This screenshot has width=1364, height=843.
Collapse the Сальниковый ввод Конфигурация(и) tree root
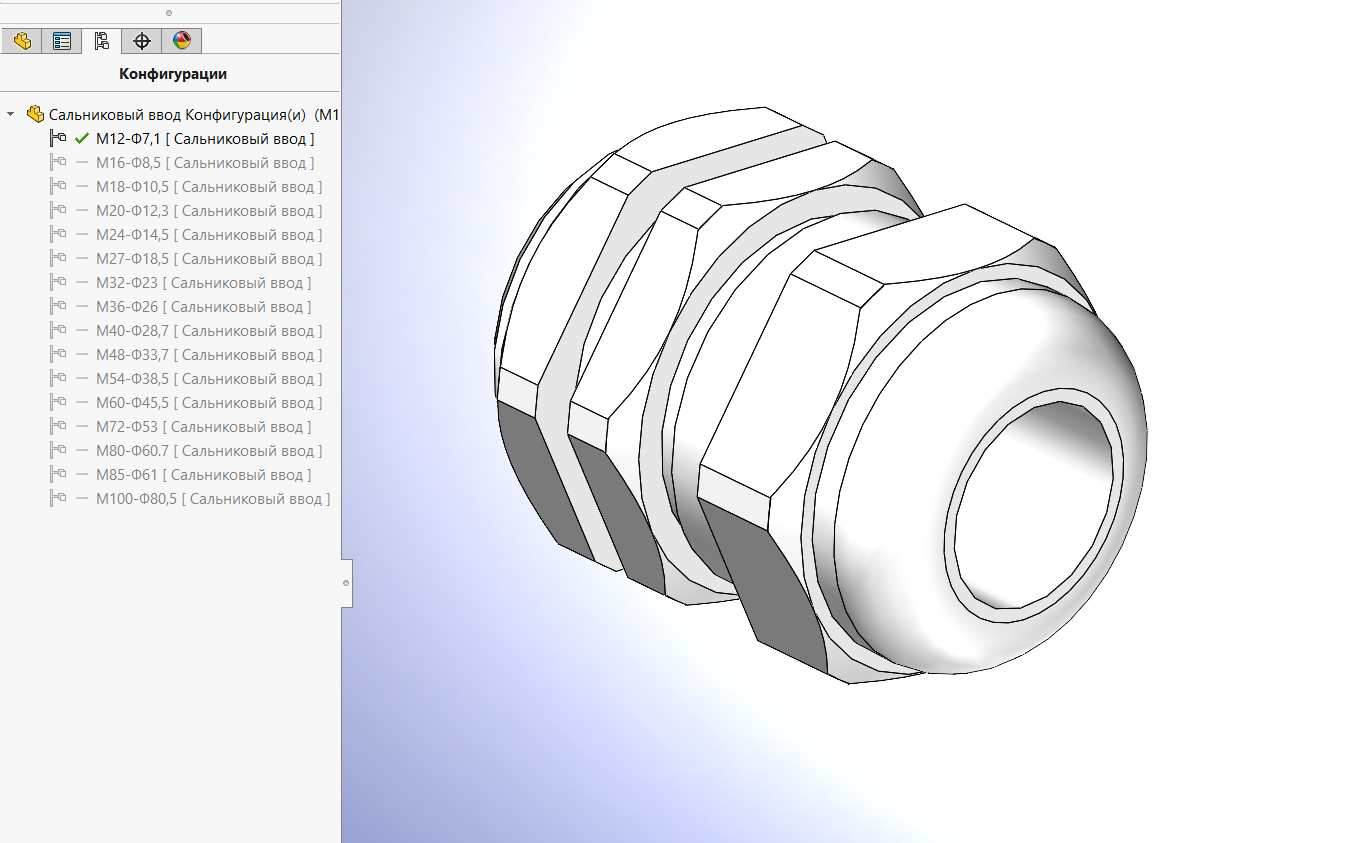click(11, 114)
